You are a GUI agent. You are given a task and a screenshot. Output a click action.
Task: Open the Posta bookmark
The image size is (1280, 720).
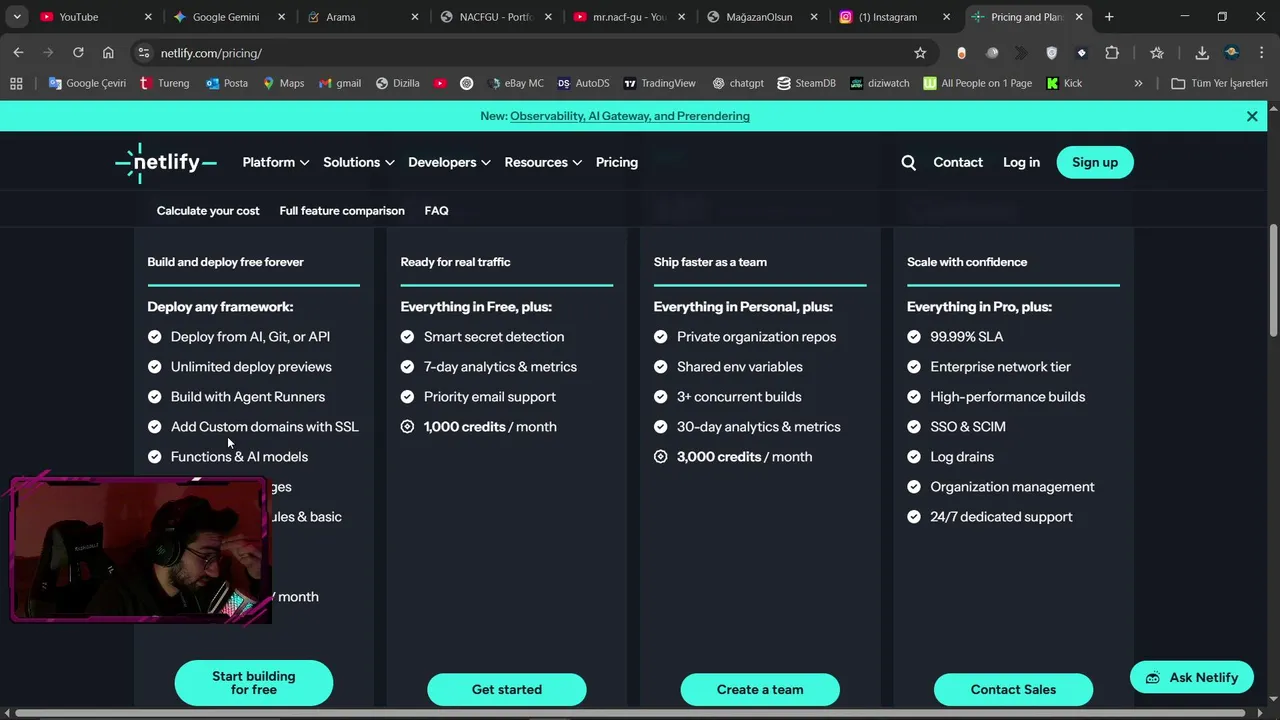(227, 83)
